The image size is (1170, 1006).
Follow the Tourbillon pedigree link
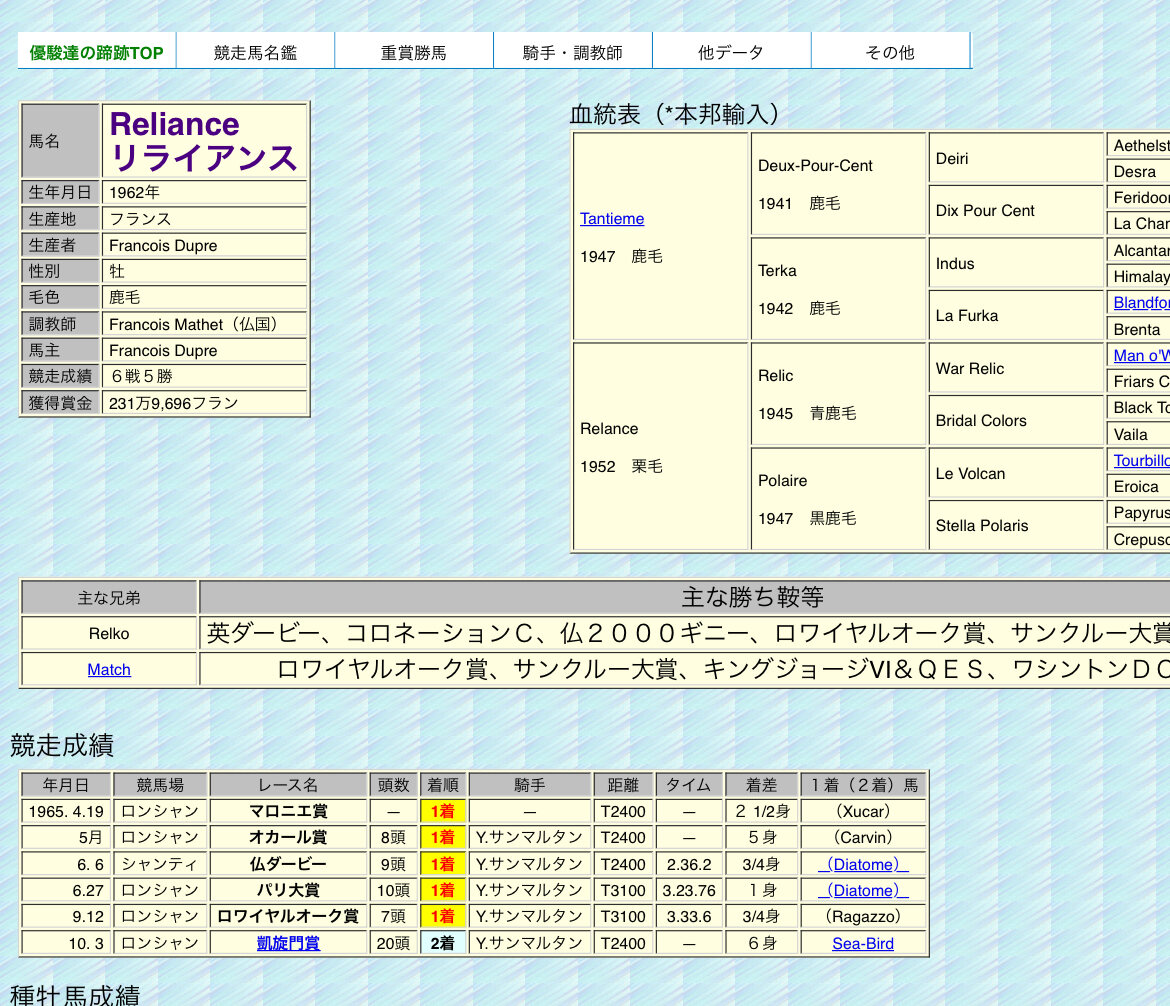tap(1141, 461)
